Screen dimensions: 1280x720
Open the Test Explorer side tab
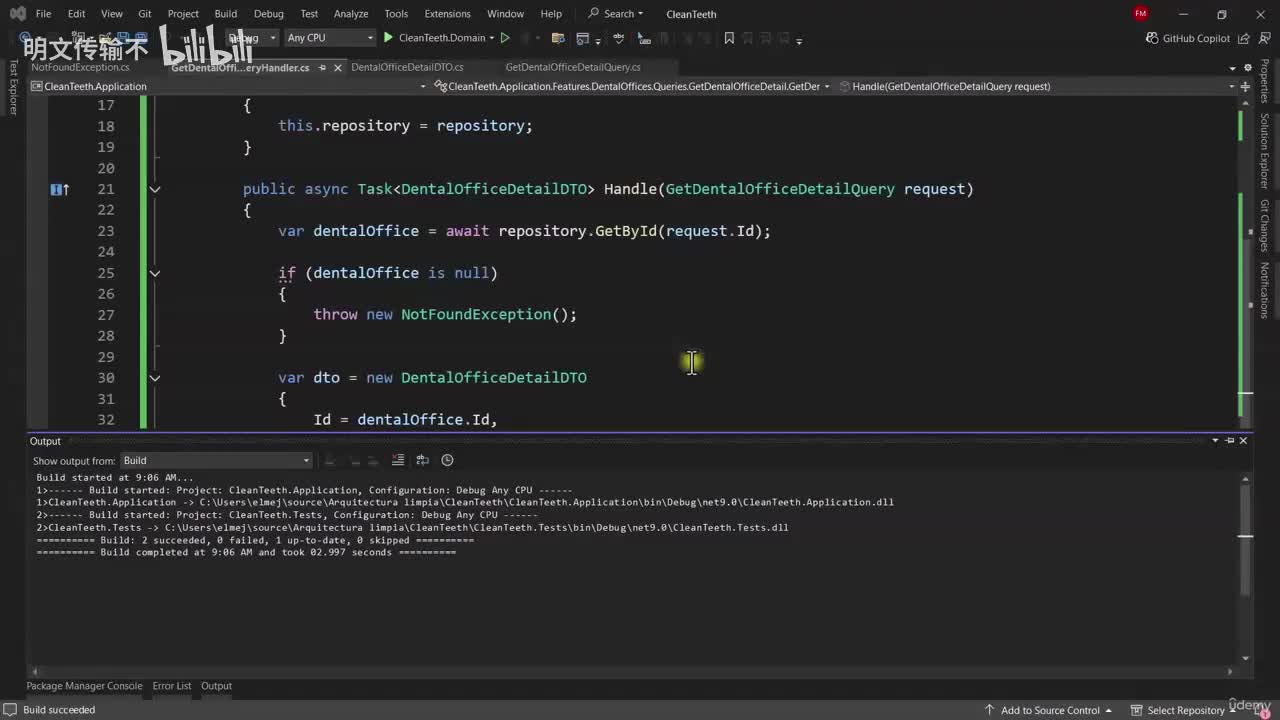[x=13, y=87]
